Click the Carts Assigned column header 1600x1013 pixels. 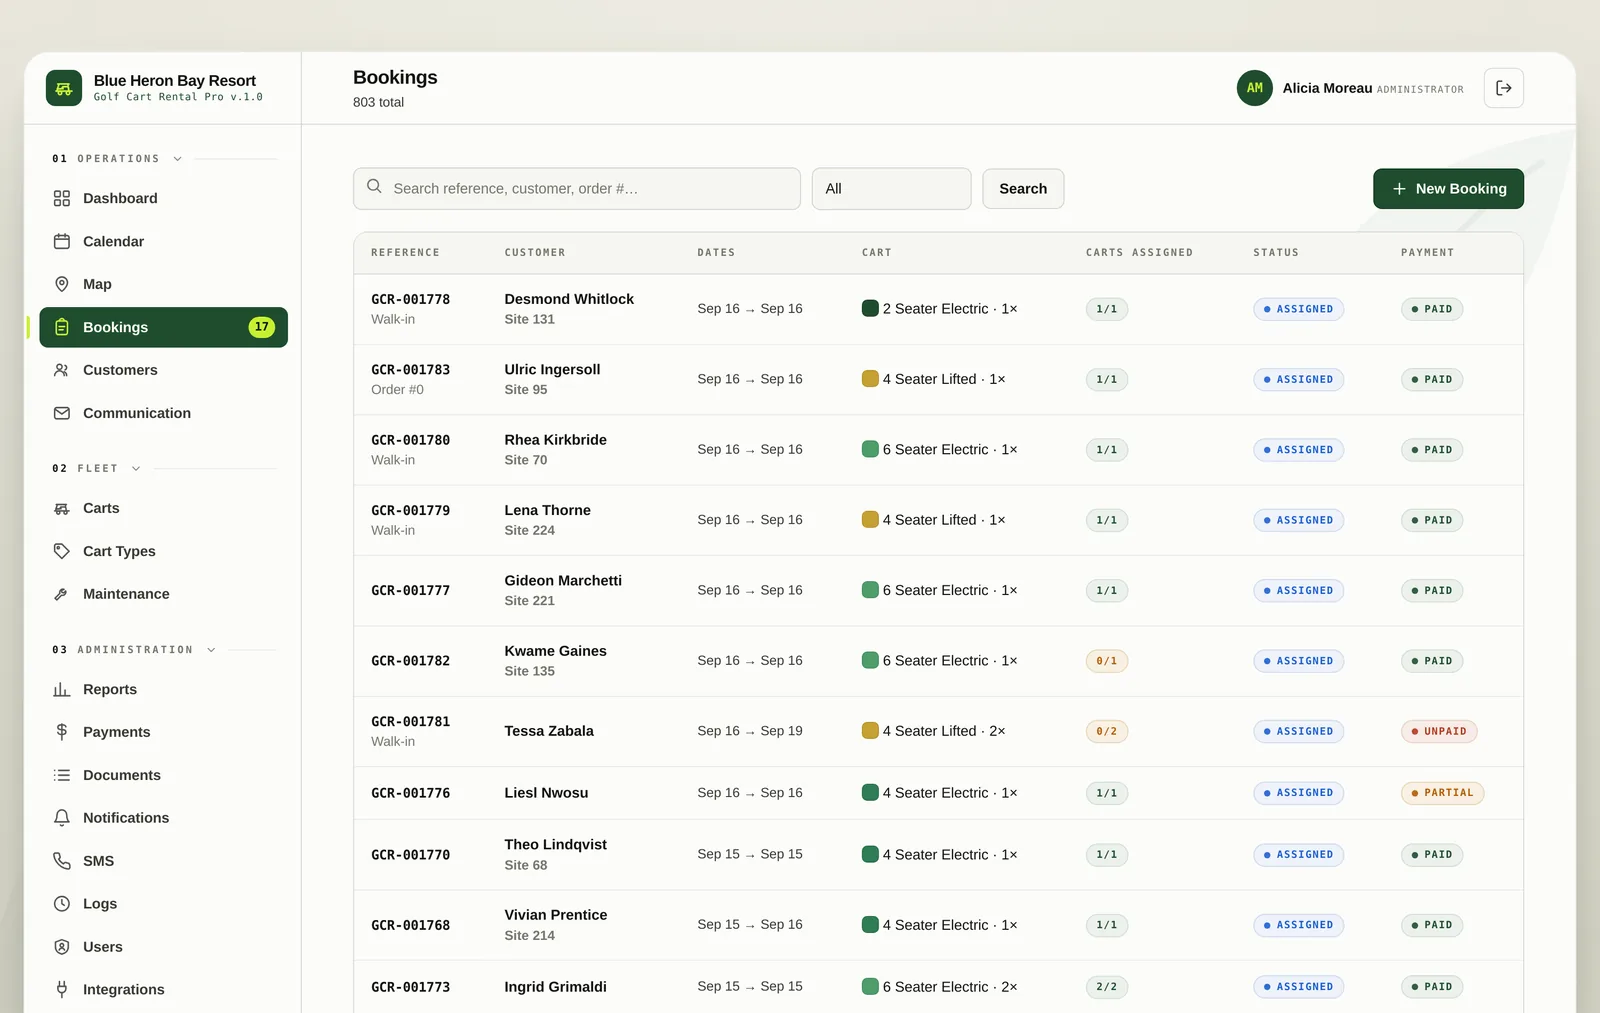click(1139, 253)
